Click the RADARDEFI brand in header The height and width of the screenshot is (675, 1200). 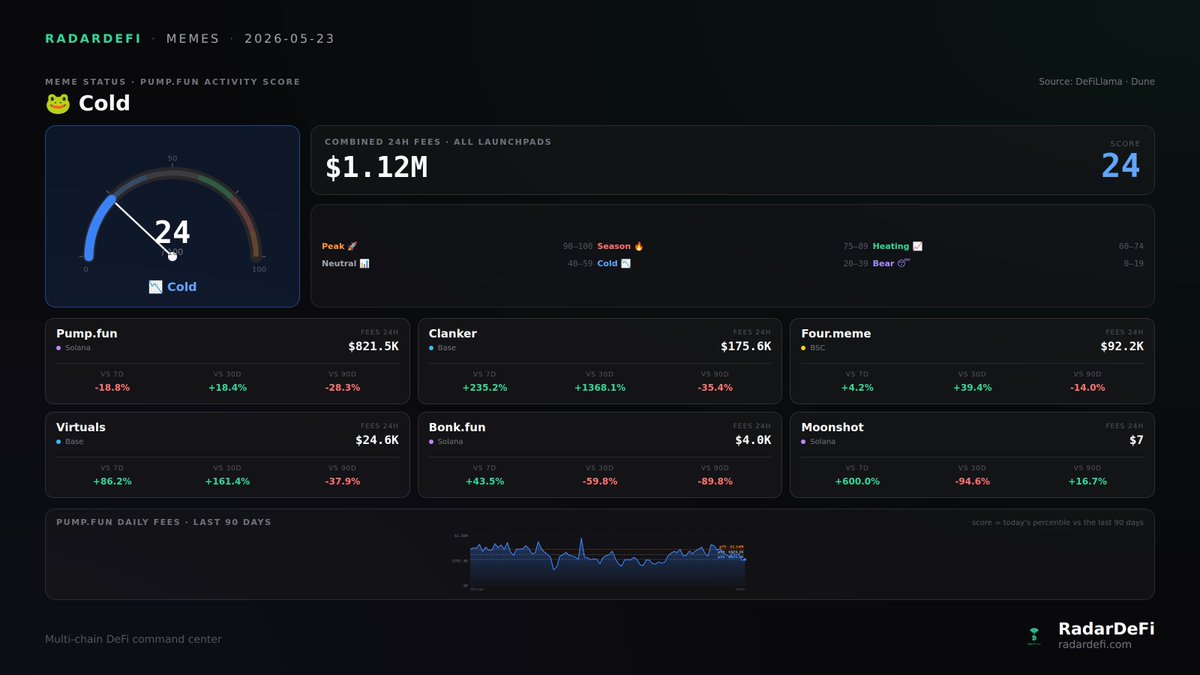[93, 39]
